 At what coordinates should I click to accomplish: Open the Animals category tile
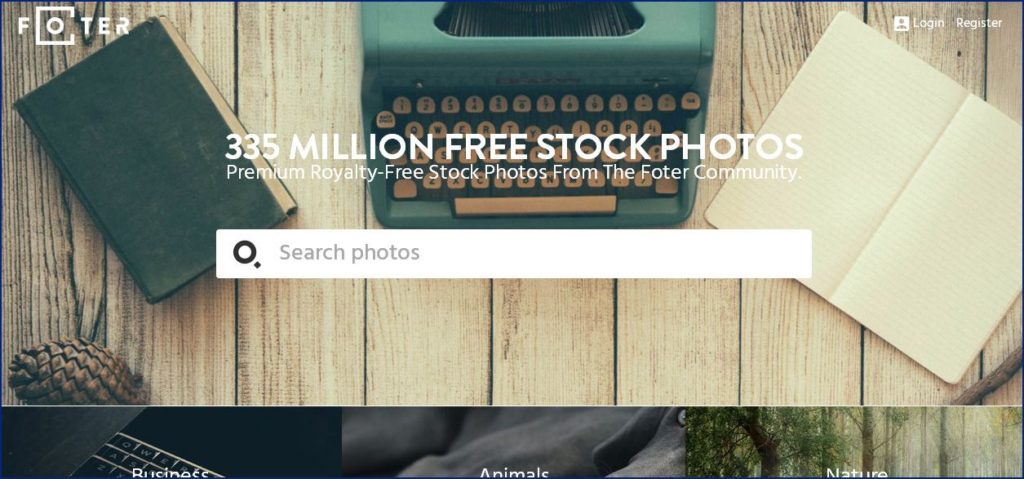click(513, 442)
